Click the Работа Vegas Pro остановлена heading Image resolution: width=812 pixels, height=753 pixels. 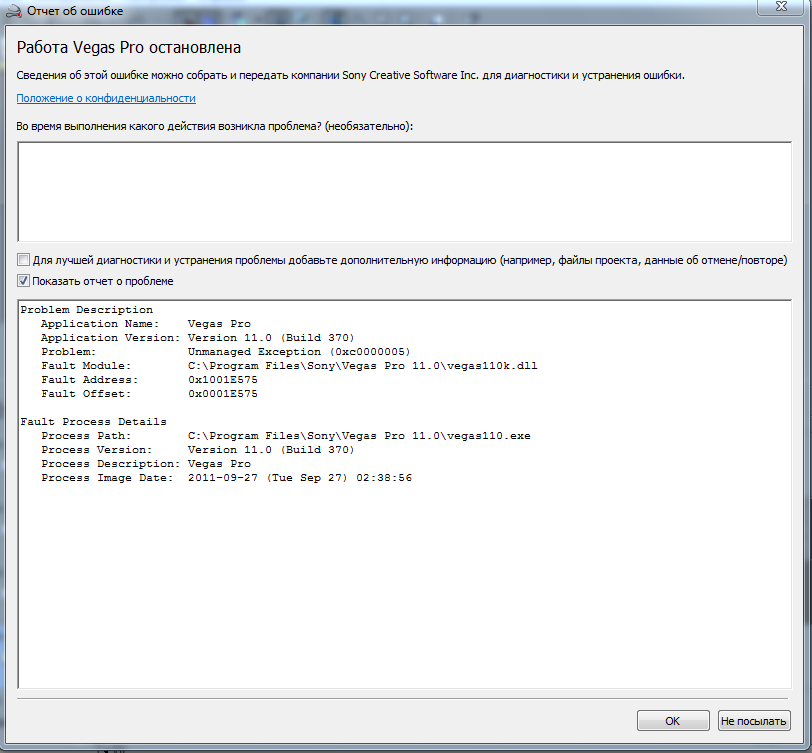pos(129,48)
